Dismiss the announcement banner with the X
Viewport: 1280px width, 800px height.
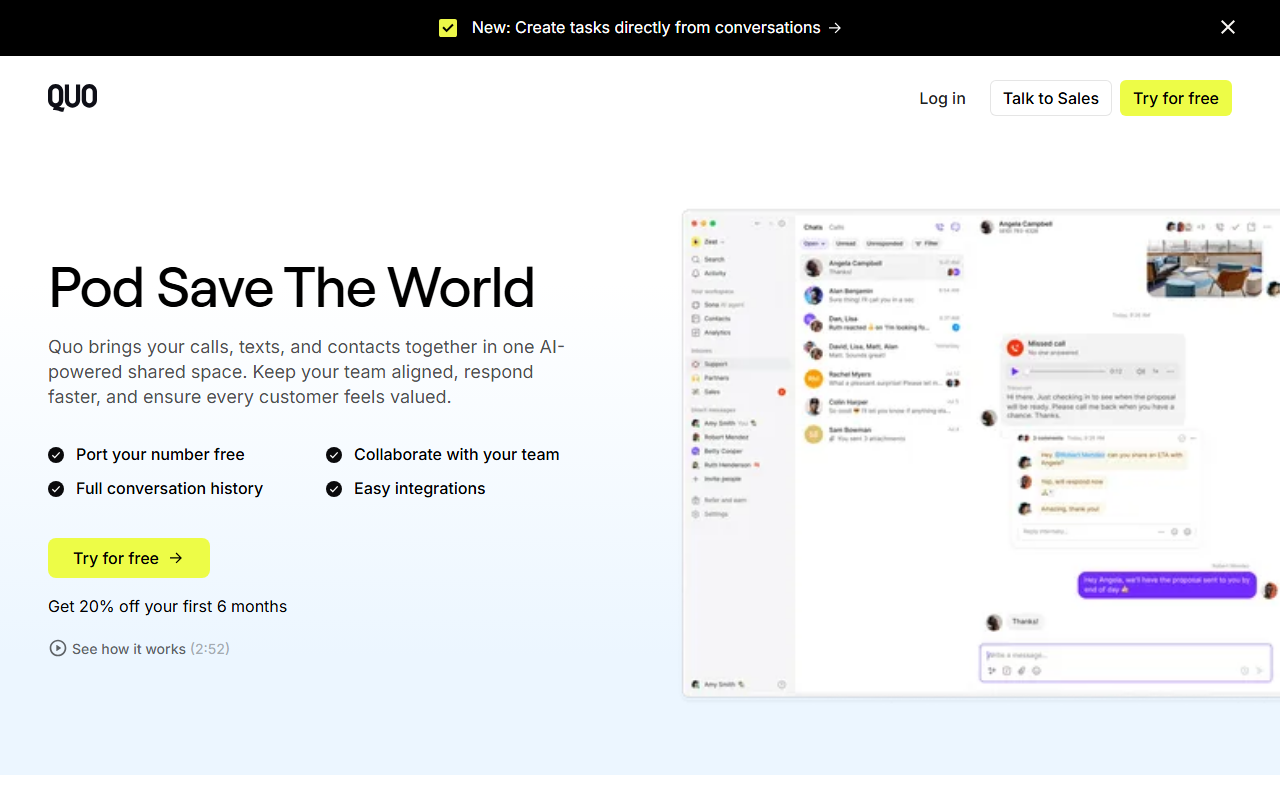[x=1228, y=28]
